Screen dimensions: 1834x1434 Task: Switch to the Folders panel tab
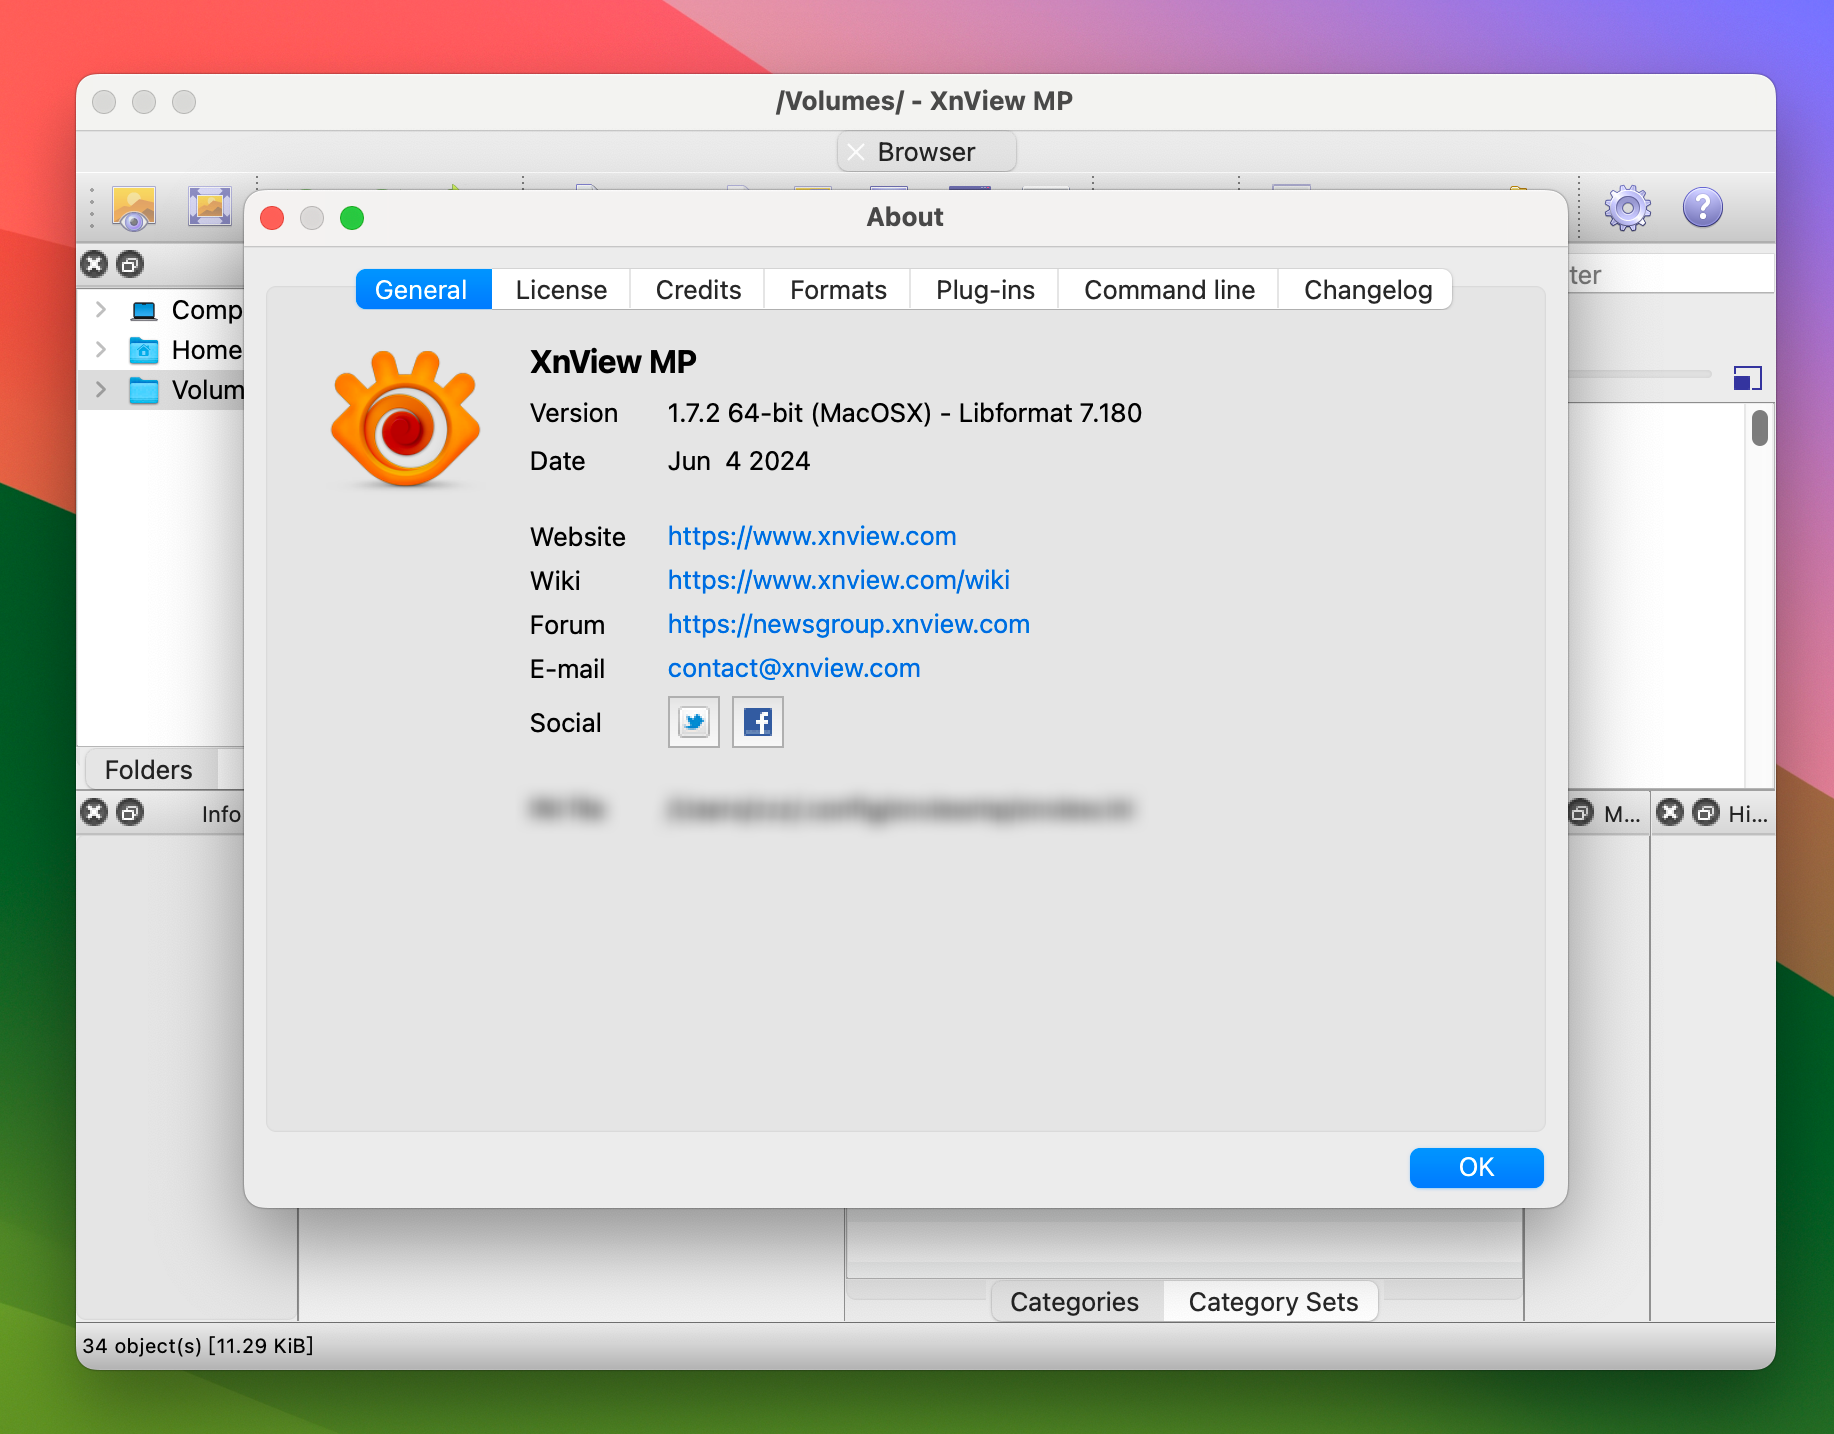click(149, 769)
